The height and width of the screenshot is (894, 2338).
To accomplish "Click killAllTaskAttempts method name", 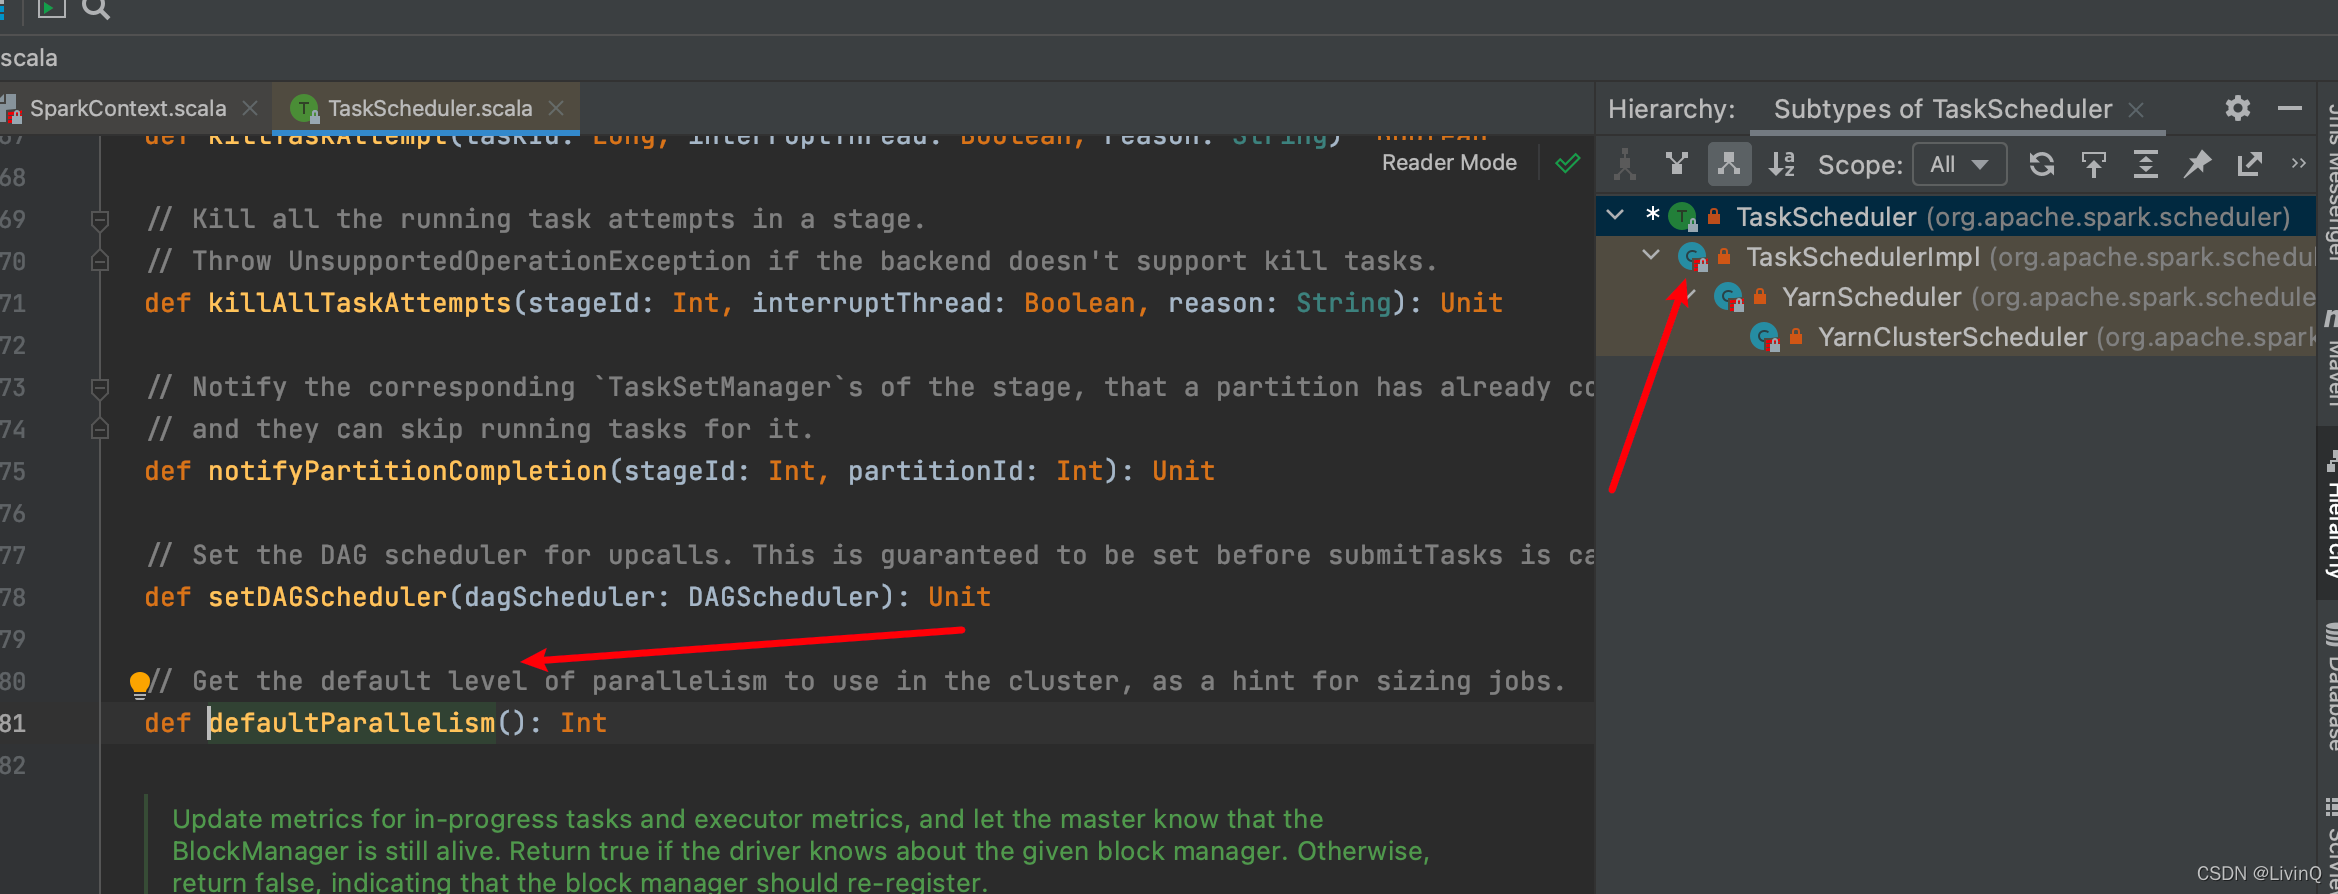I will 359,303.
